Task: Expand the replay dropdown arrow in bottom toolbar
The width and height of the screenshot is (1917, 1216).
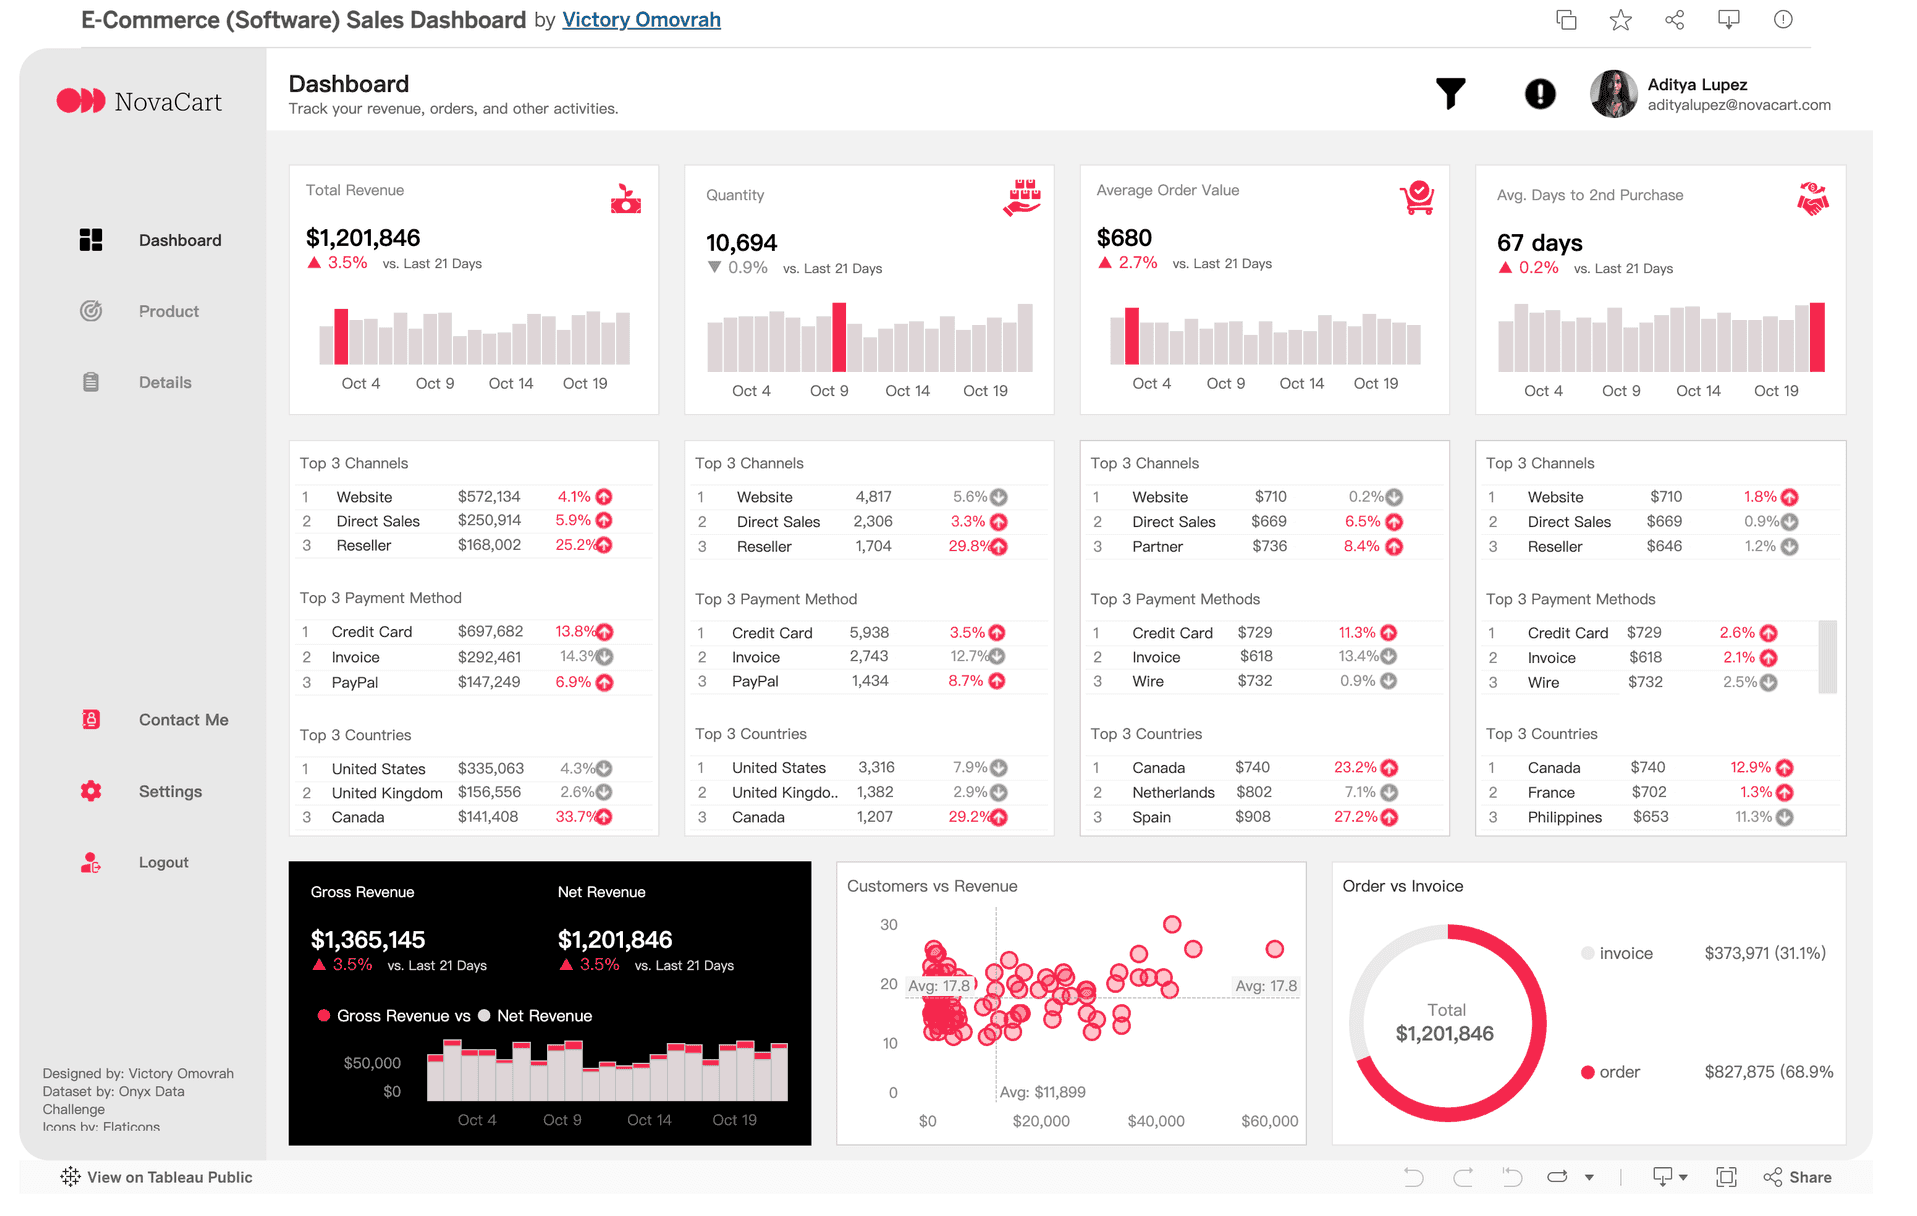Action: (1589, 1177)
